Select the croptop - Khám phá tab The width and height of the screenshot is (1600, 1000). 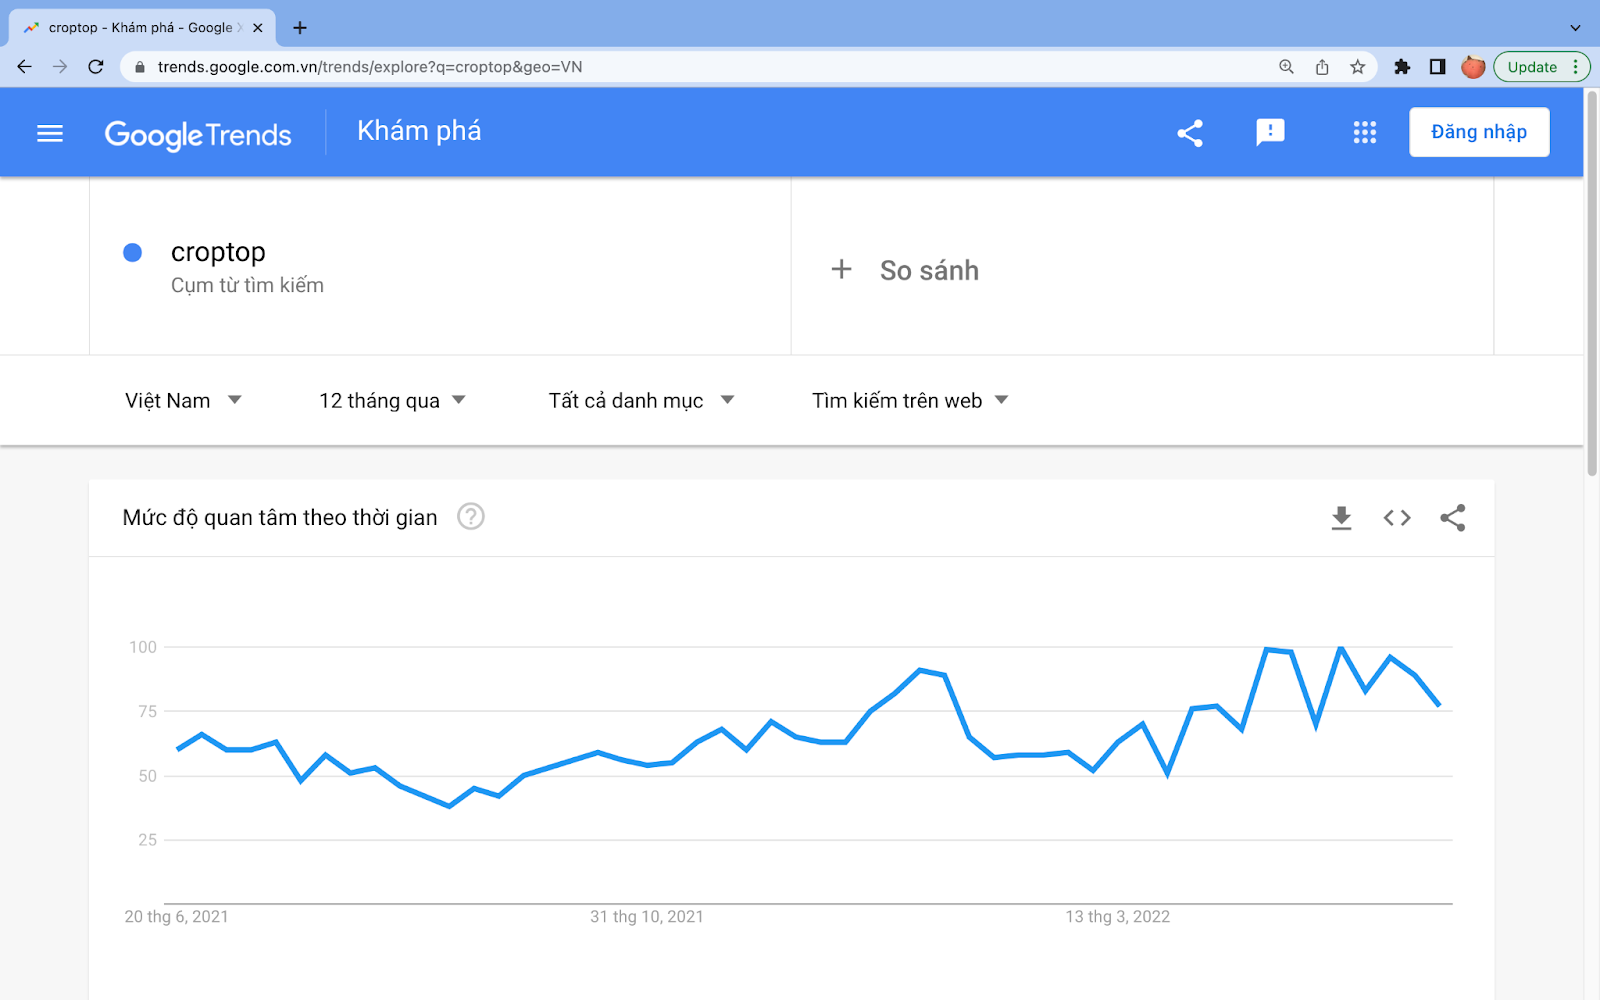(140, 28)
